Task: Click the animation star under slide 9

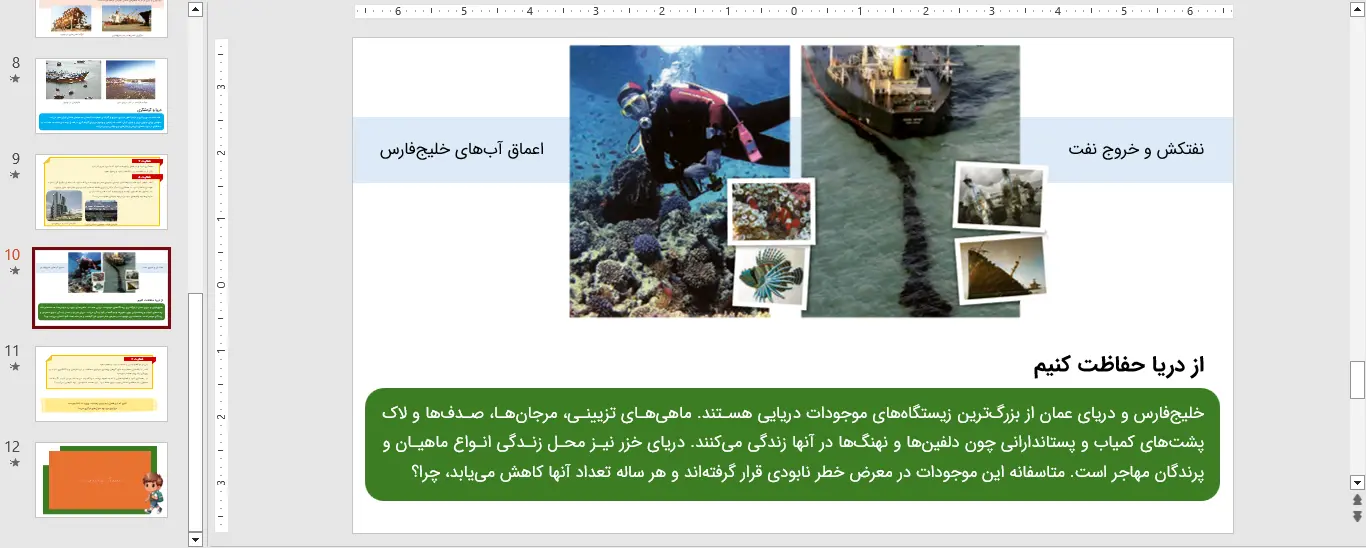Action: pyautogui.click(x=14, y=174)
